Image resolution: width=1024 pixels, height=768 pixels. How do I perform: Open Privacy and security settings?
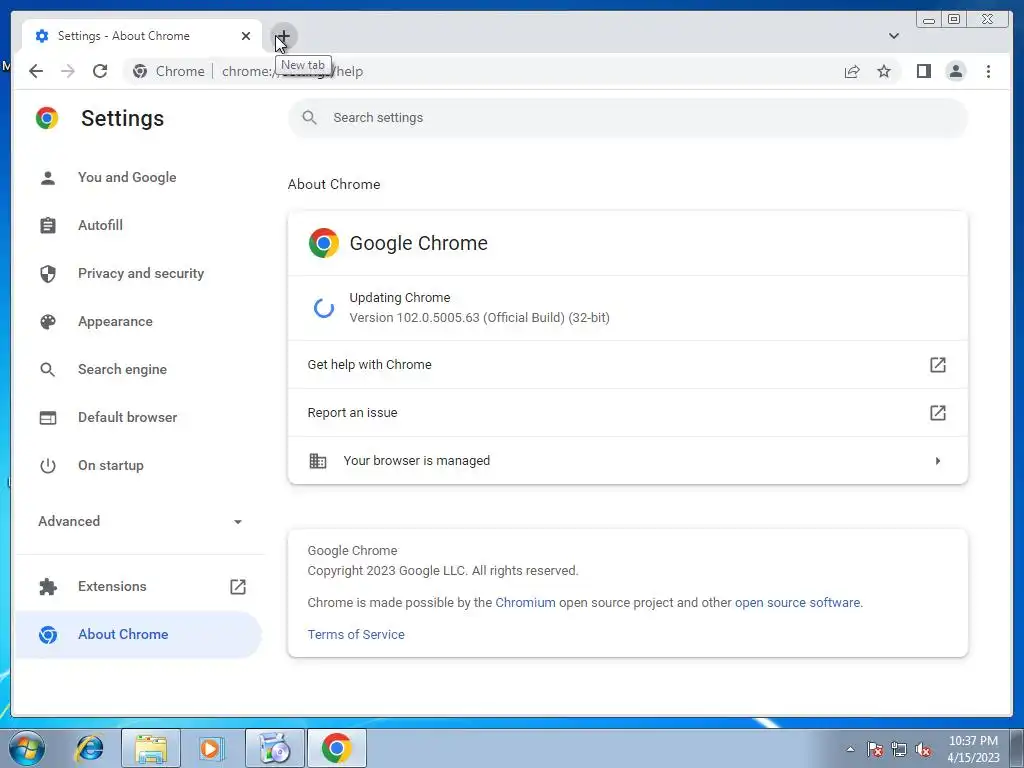[139, 274]
